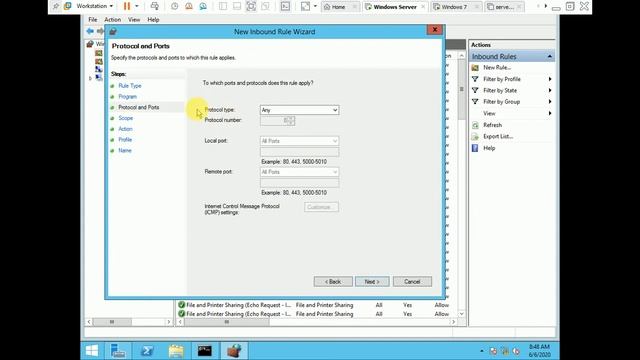
Task: Click the stretch guest display icon
Action: [x=305, y=6]
